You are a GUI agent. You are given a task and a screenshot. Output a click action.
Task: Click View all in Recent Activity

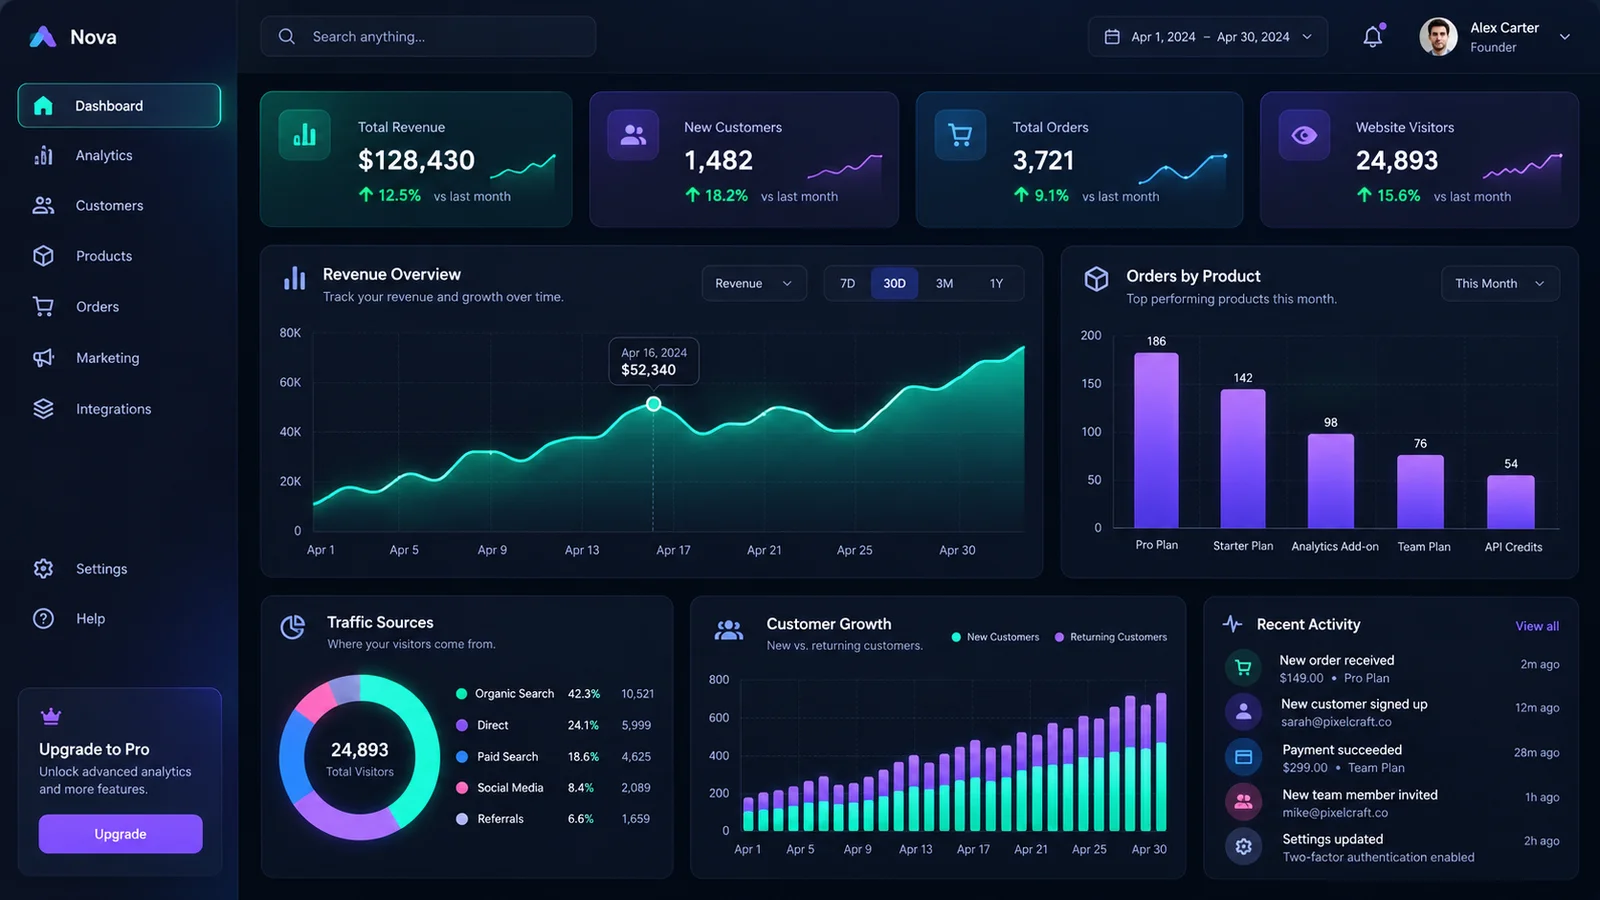click(1537, 626)
